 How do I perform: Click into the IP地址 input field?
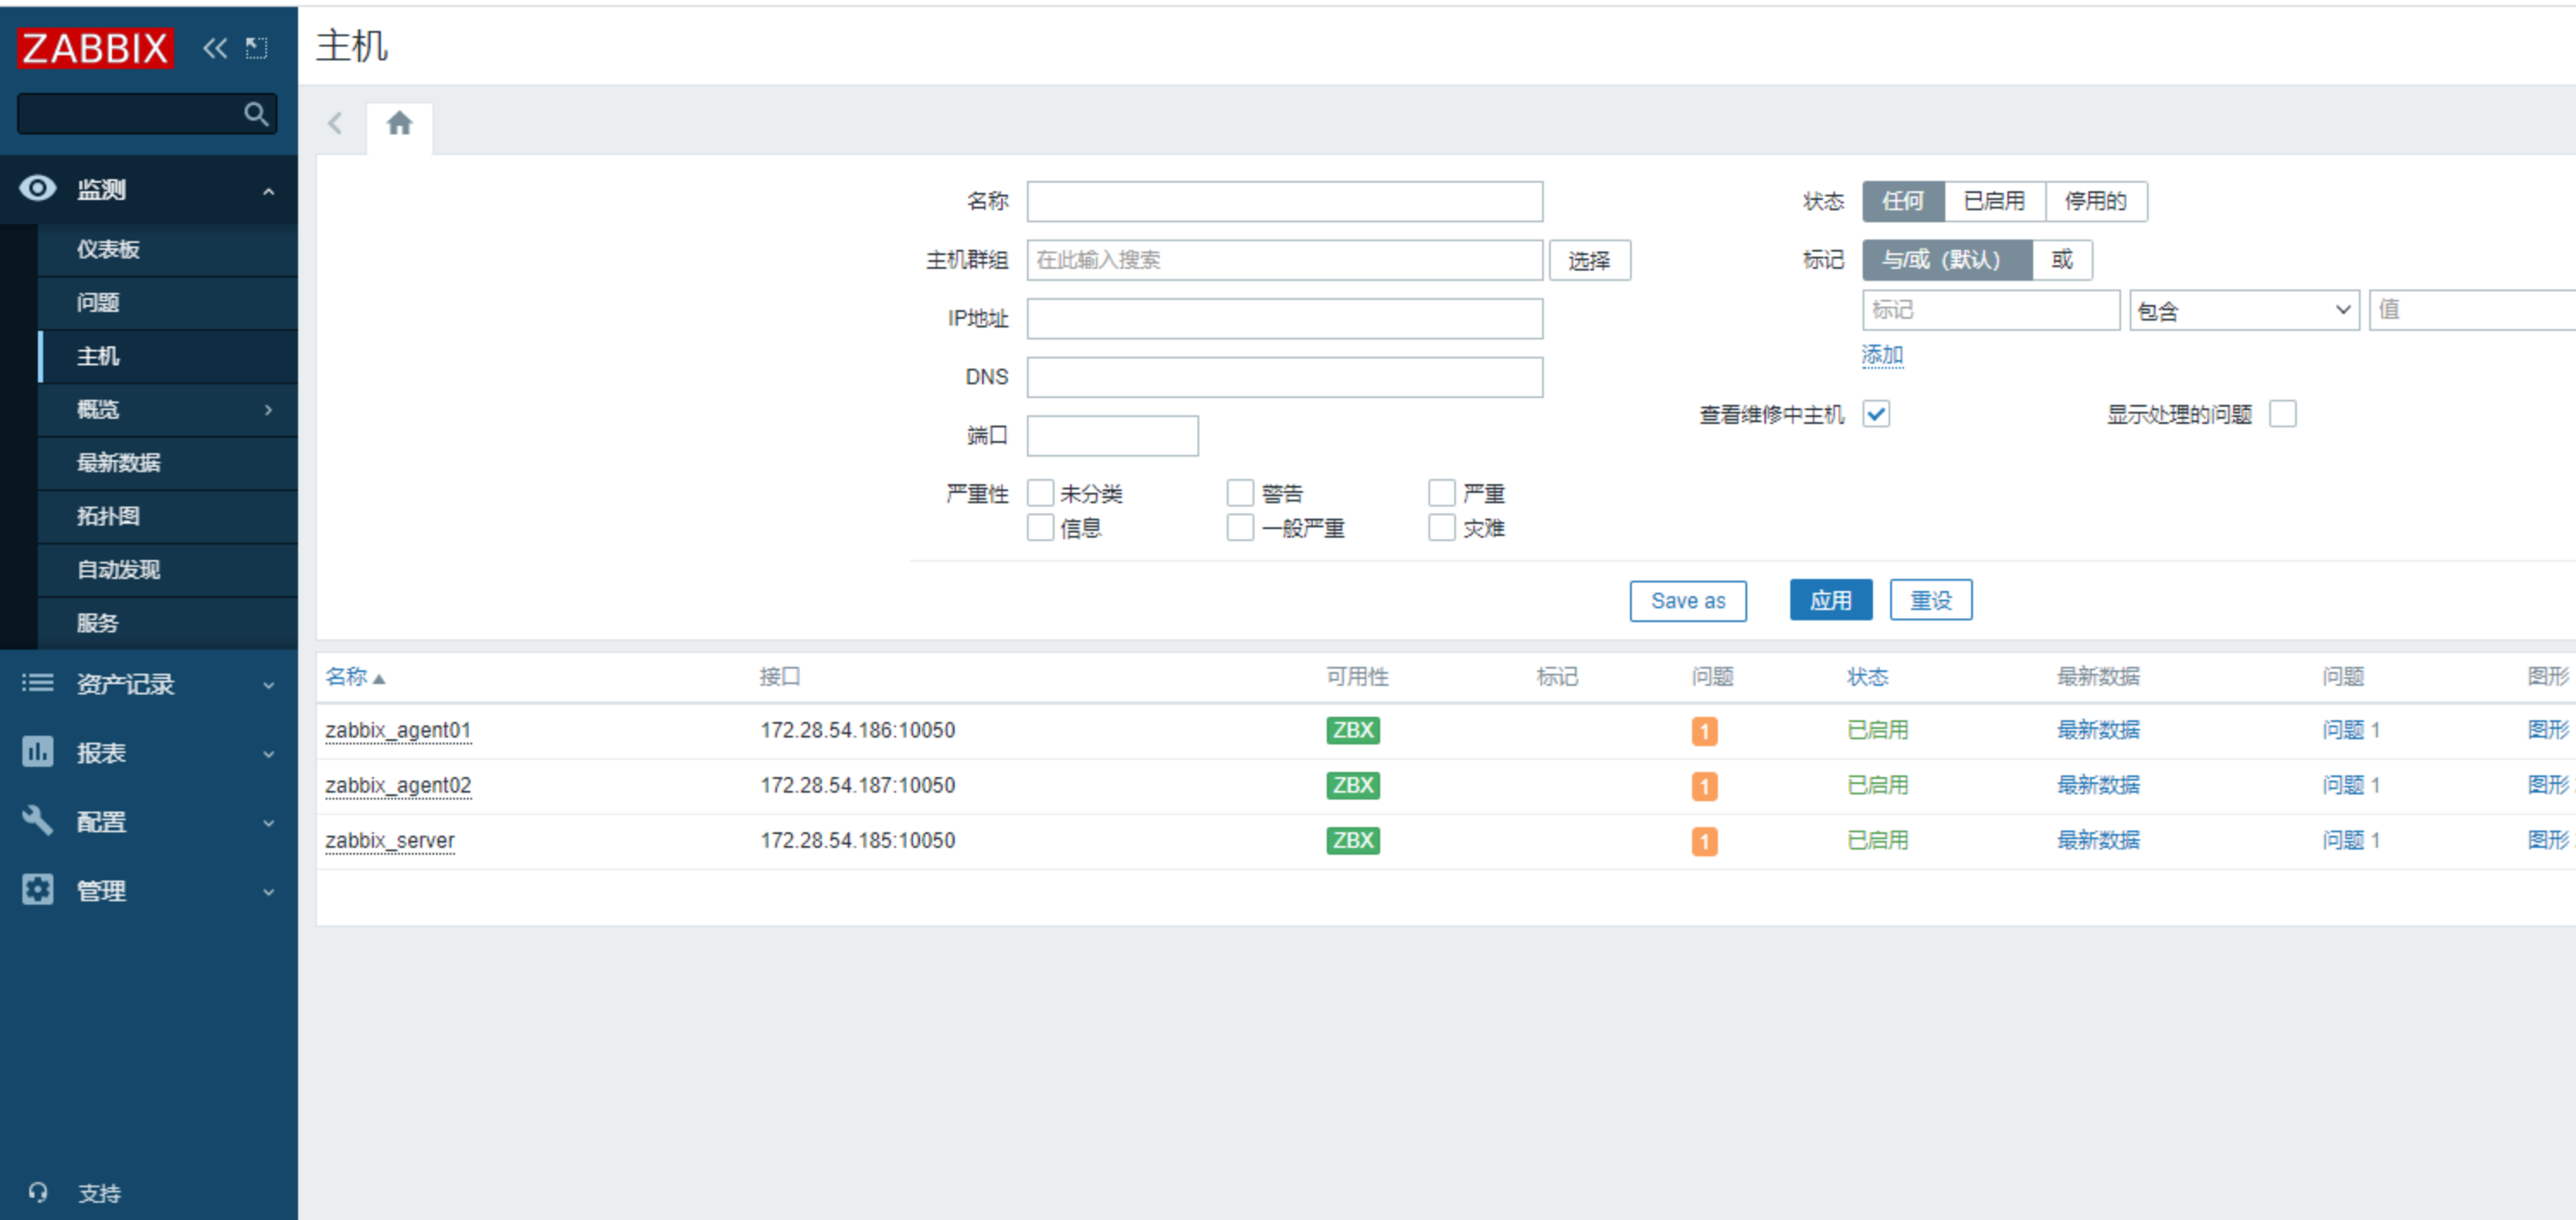[1284, 319]
